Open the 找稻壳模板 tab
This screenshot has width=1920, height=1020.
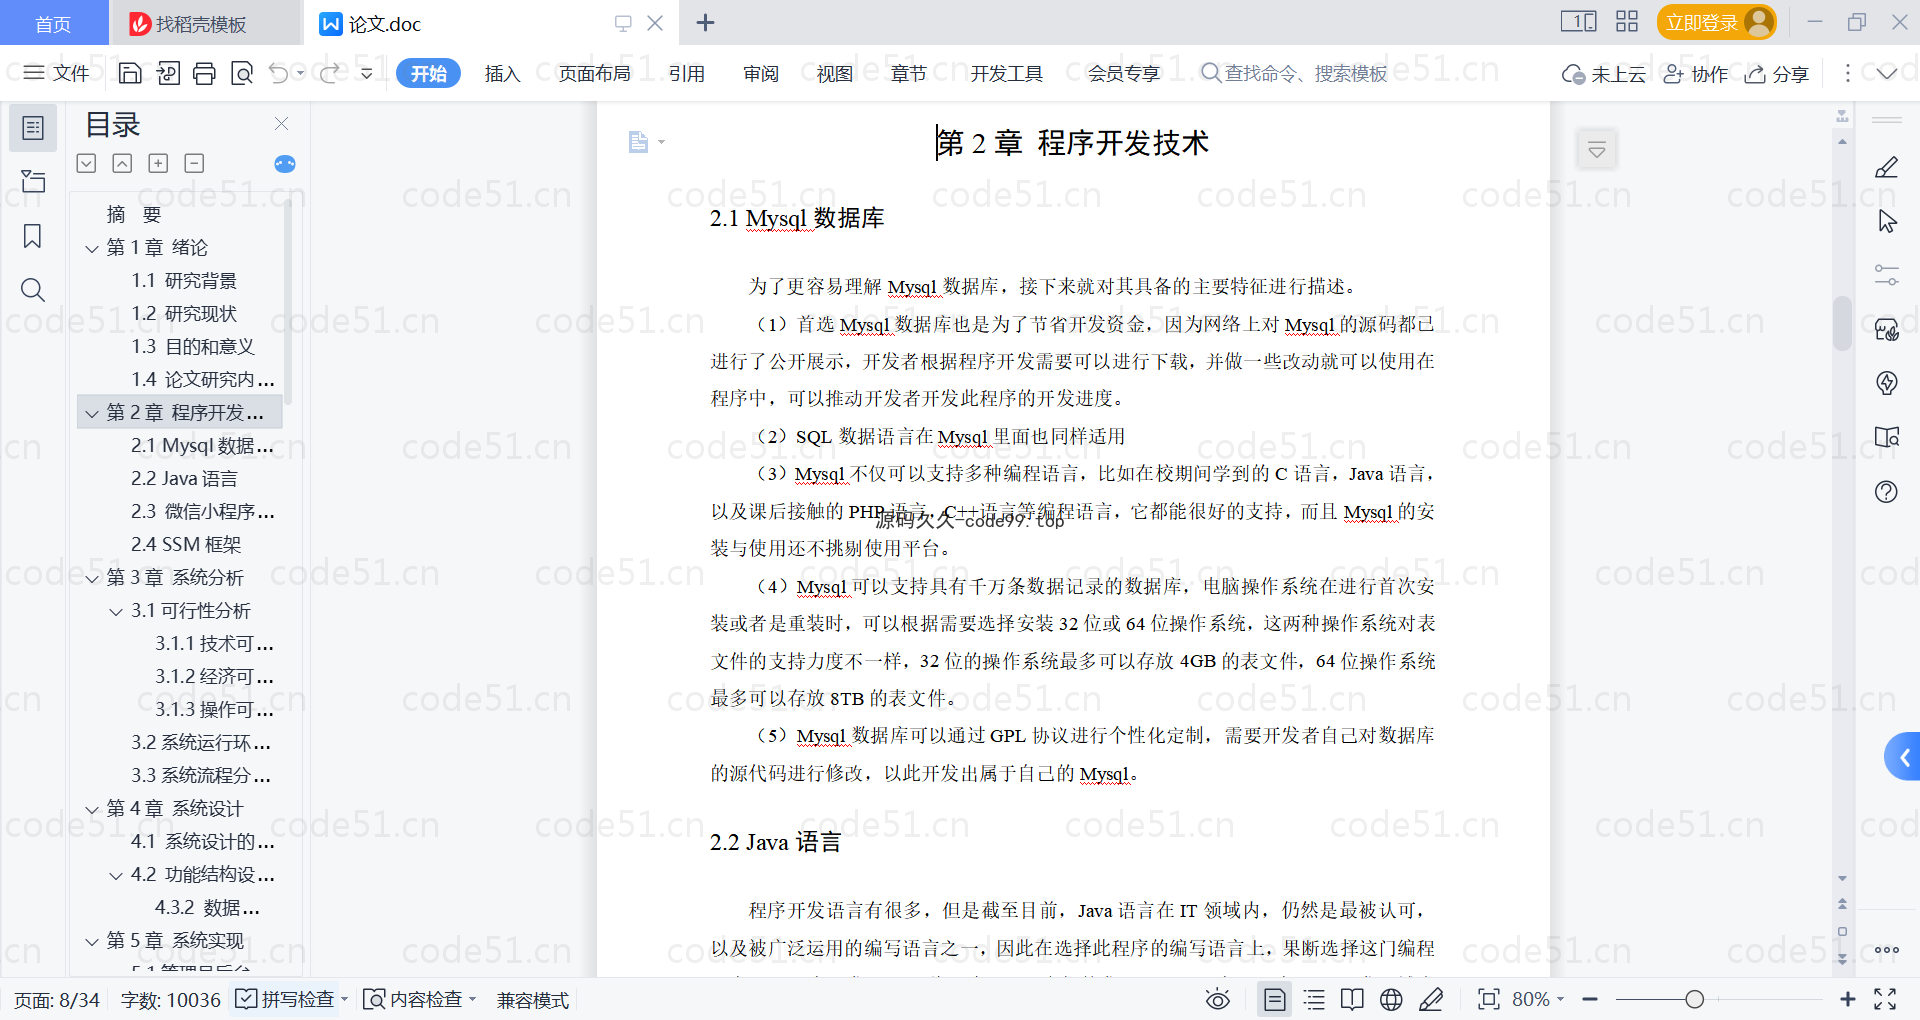coord(205,23)
